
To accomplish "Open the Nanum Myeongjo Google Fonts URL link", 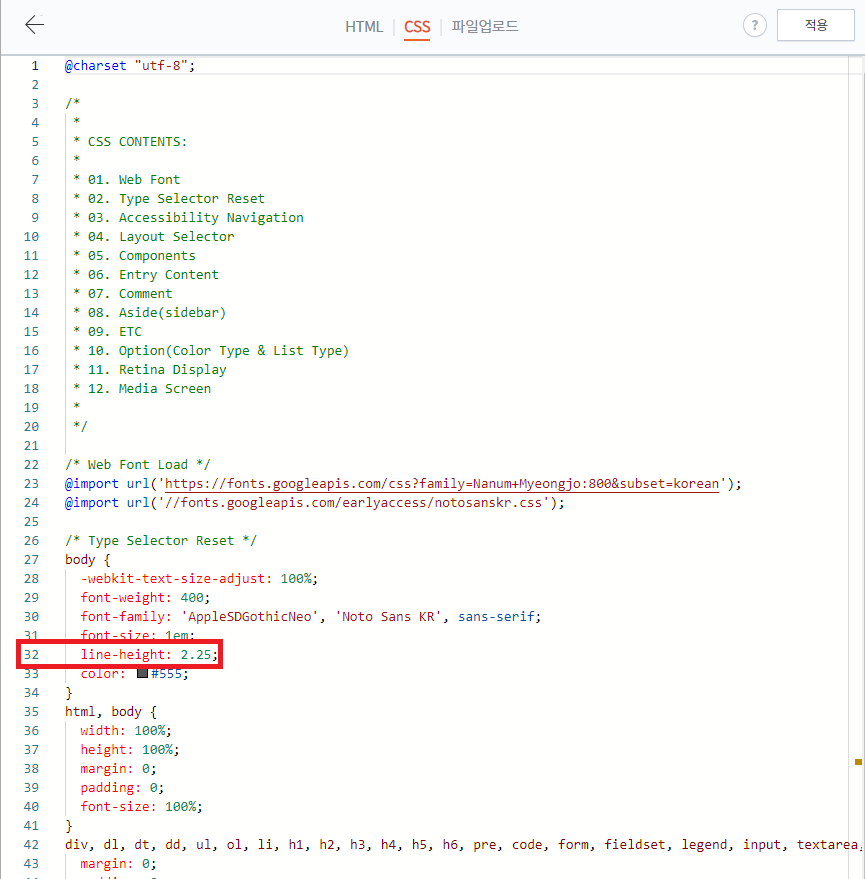I will 442,484.
